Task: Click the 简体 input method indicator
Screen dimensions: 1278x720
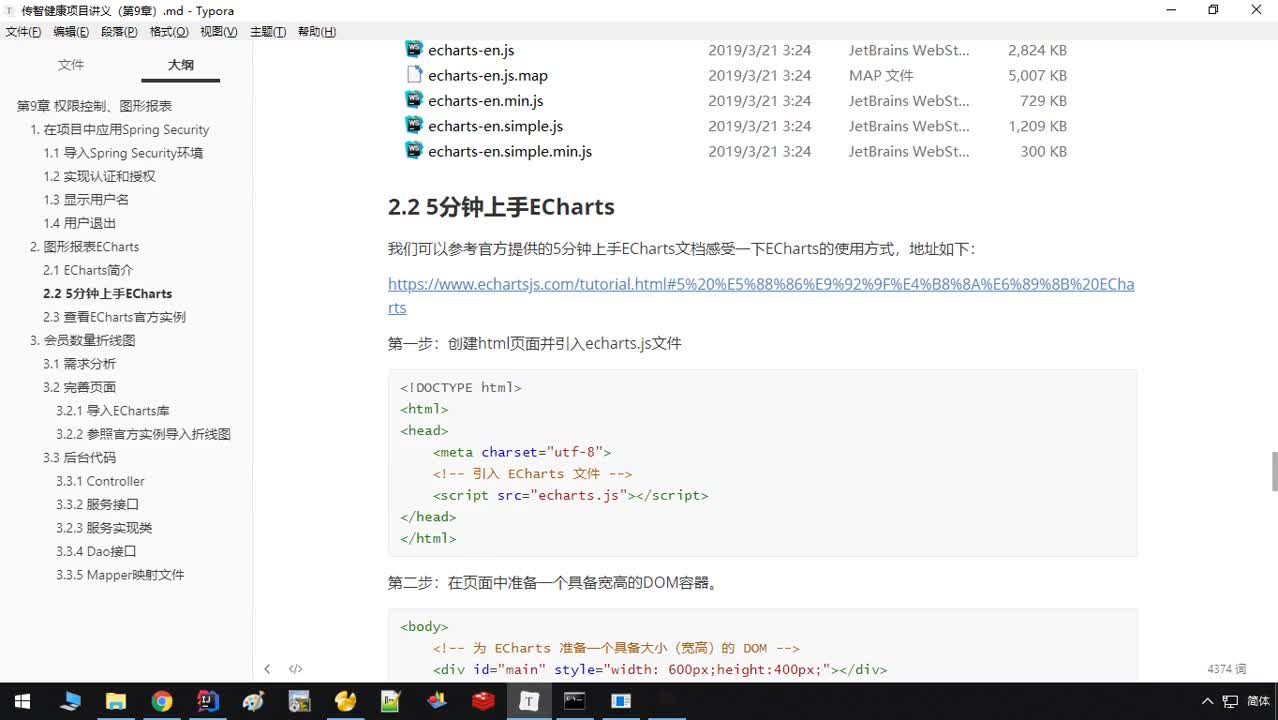Action: coord(1259,701)
